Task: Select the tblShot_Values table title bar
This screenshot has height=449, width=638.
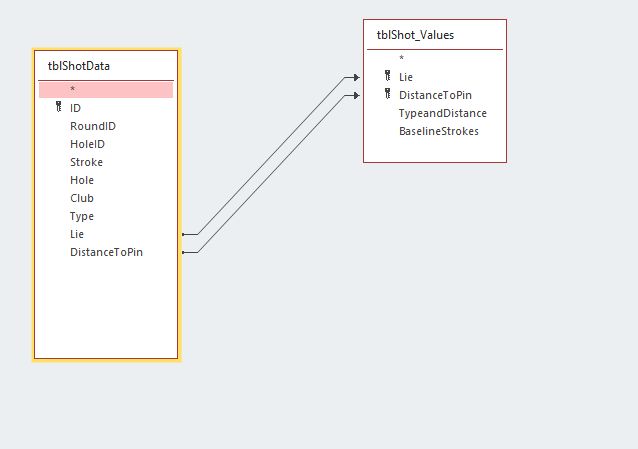Action: coord(434,35)
